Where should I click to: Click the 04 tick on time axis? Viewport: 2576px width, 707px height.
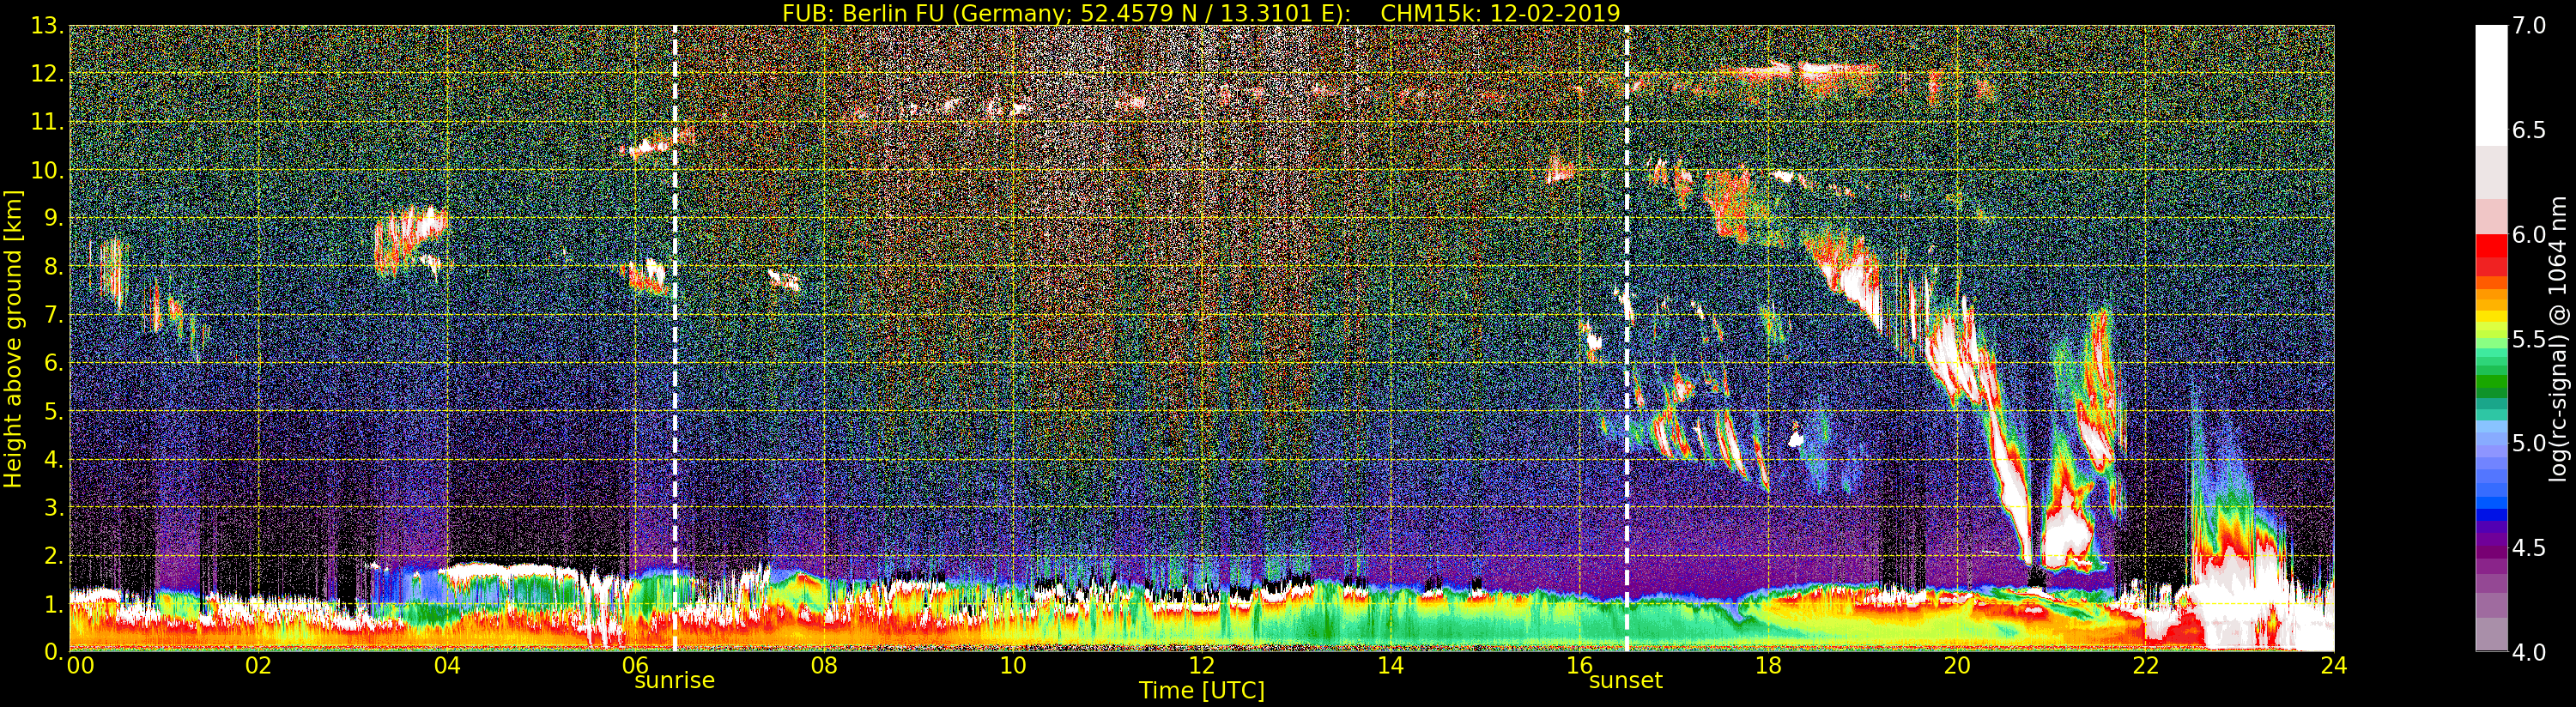pos(447,665)
